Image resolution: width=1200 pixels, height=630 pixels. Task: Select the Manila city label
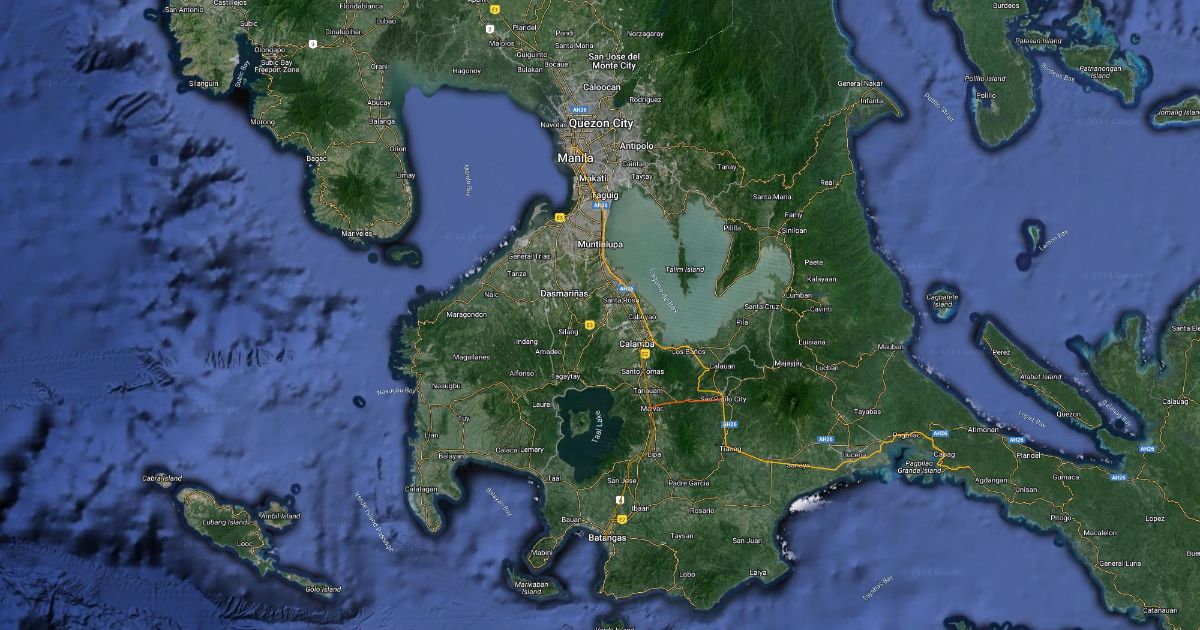point(576,158)
